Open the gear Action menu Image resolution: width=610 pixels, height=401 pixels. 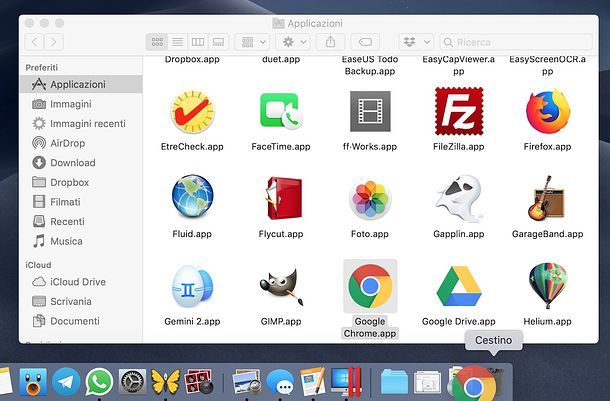(294, 42)
